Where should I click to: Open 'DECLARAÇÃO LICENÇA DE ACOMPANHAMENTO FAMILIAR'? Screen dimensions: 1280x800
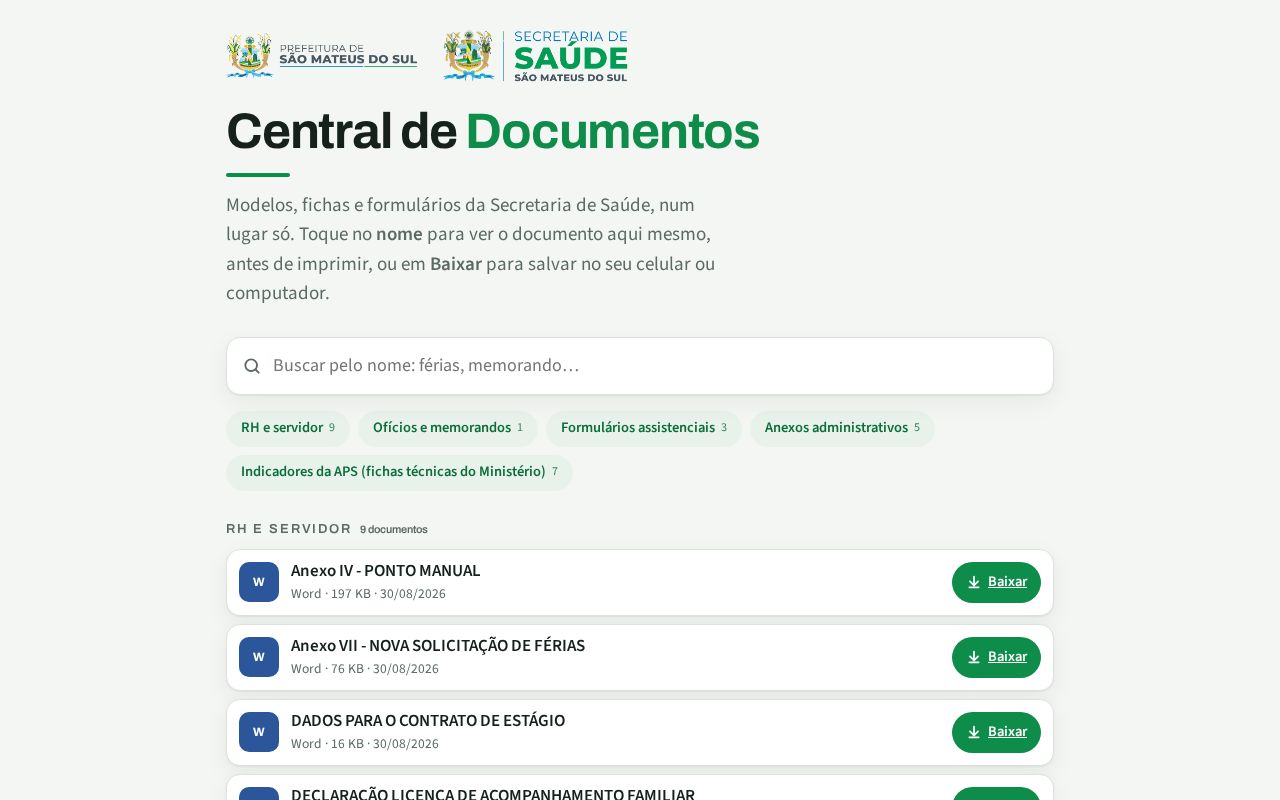pyautogui.click(x=493, y=795)
